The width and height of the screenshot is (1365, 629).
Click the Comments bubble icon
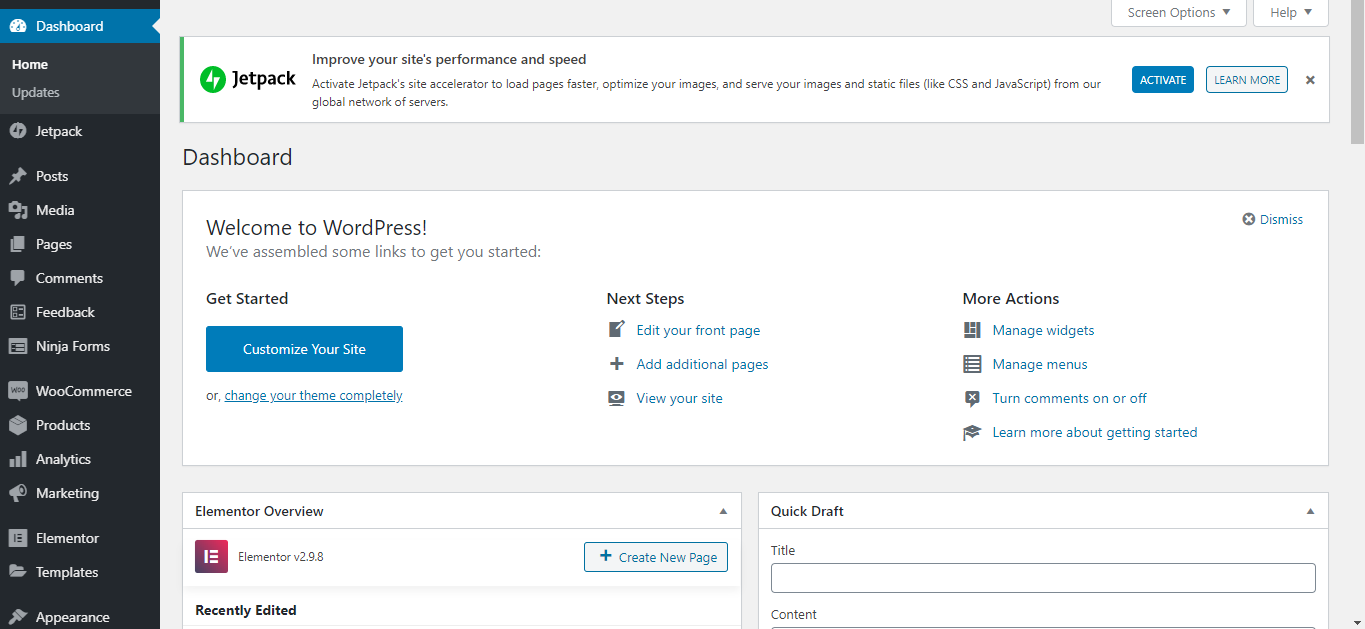click(18, 278)
